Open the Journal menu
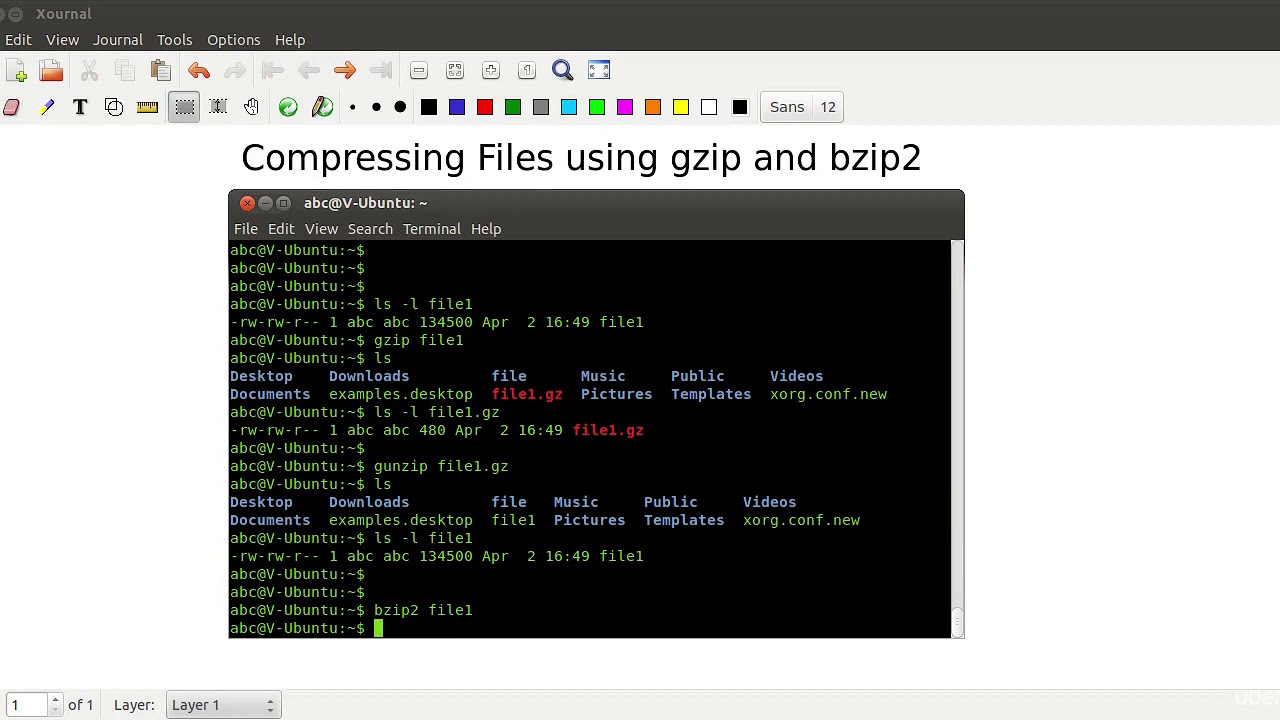The height and width of the screenshot is (720, 1280). click(x=118, y=40)
